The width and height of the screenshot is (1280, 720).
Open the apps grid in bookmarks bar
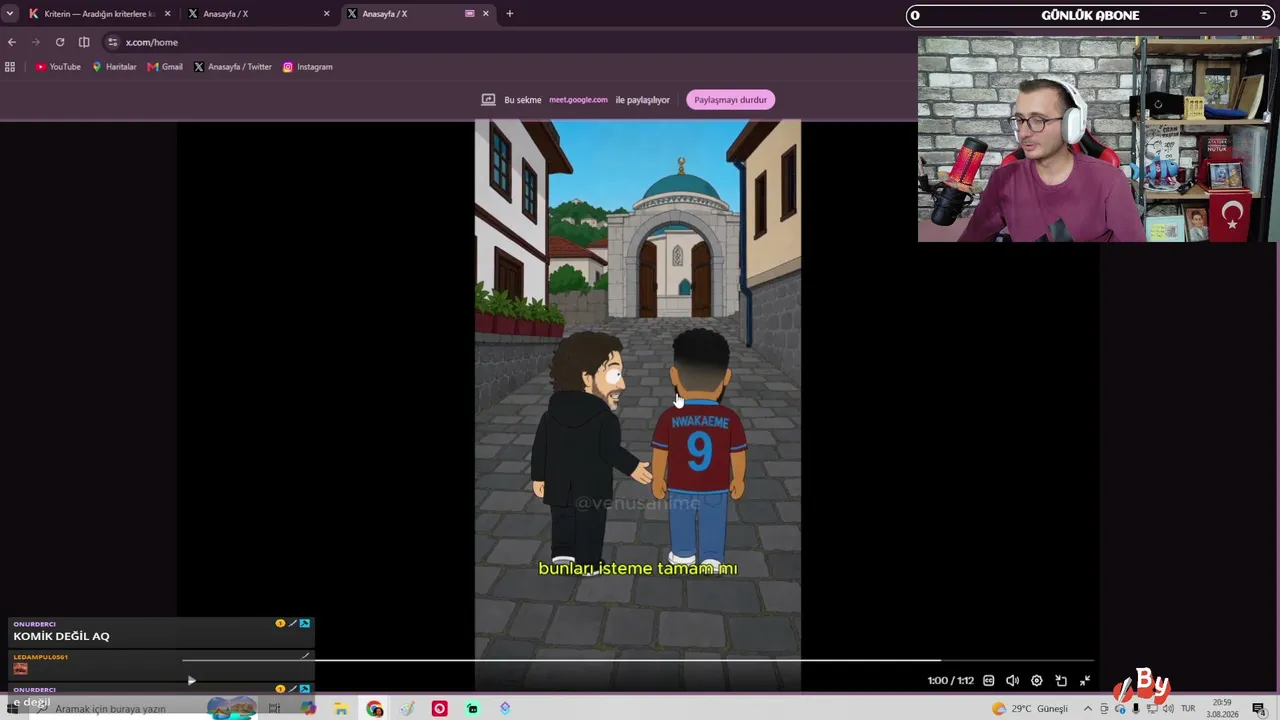coord(10,67)
